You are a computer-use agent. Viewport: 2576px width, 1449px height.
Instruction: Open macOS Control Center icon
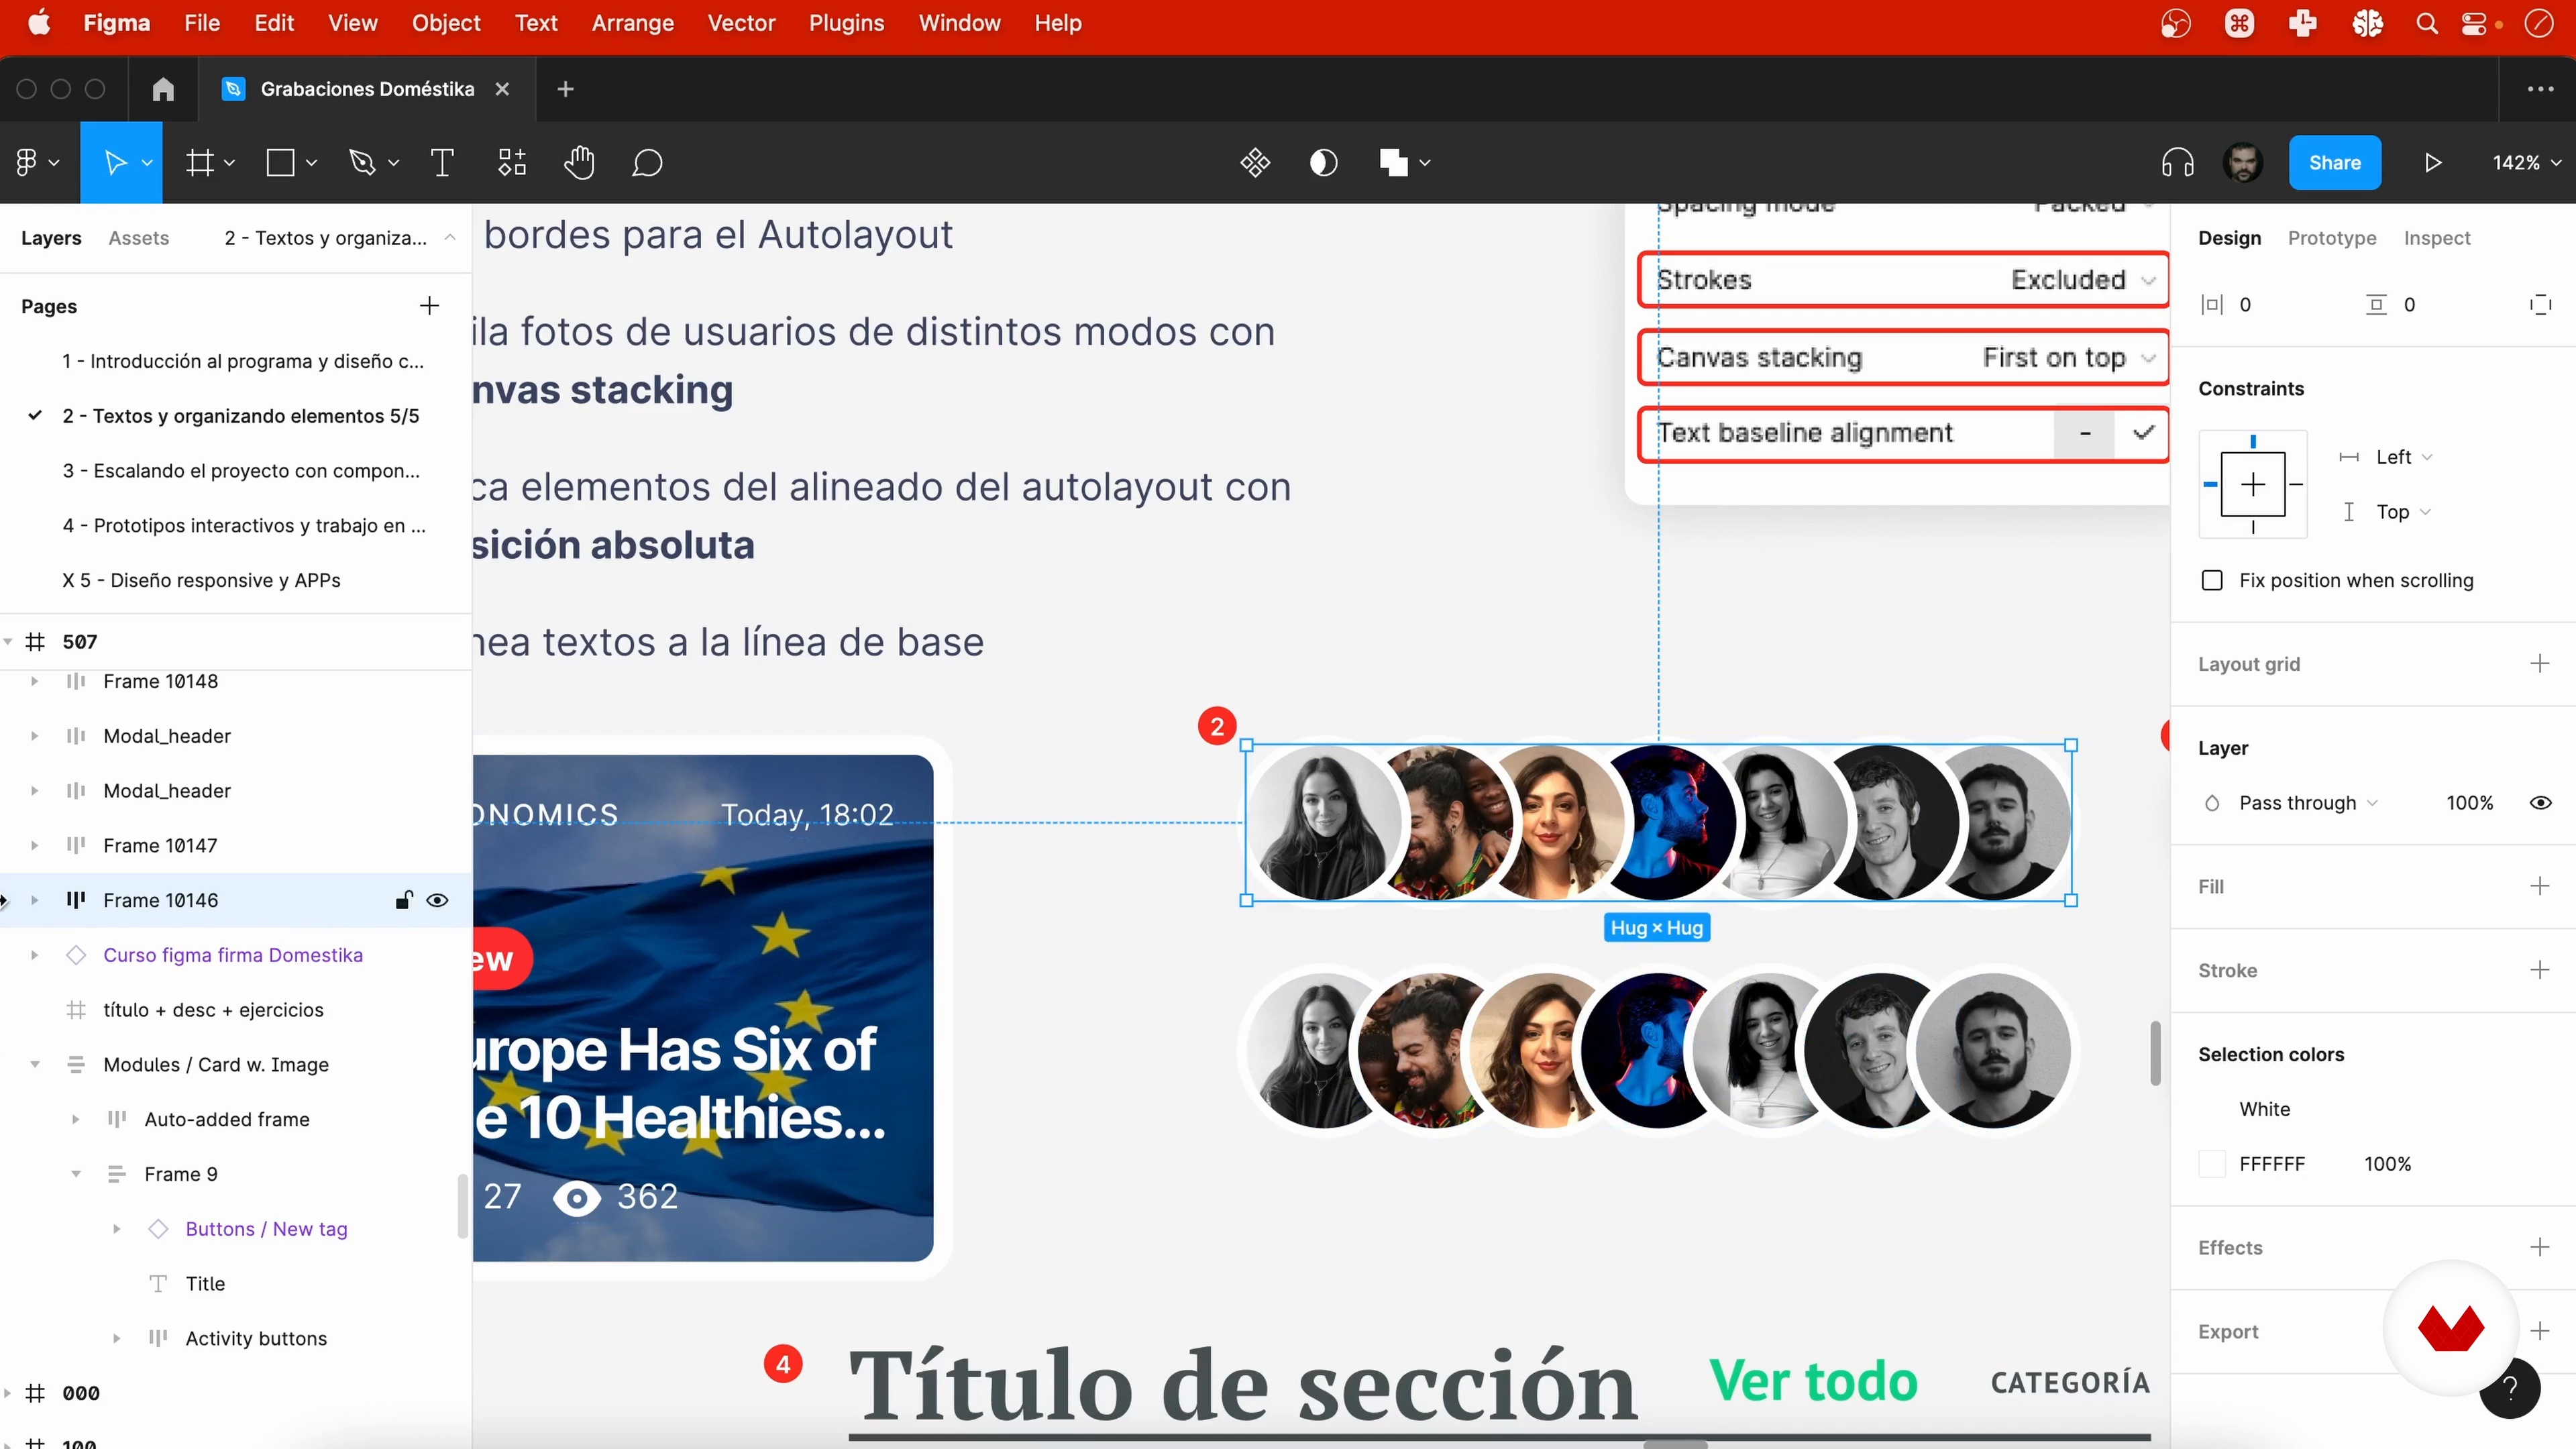point(2473,23)
